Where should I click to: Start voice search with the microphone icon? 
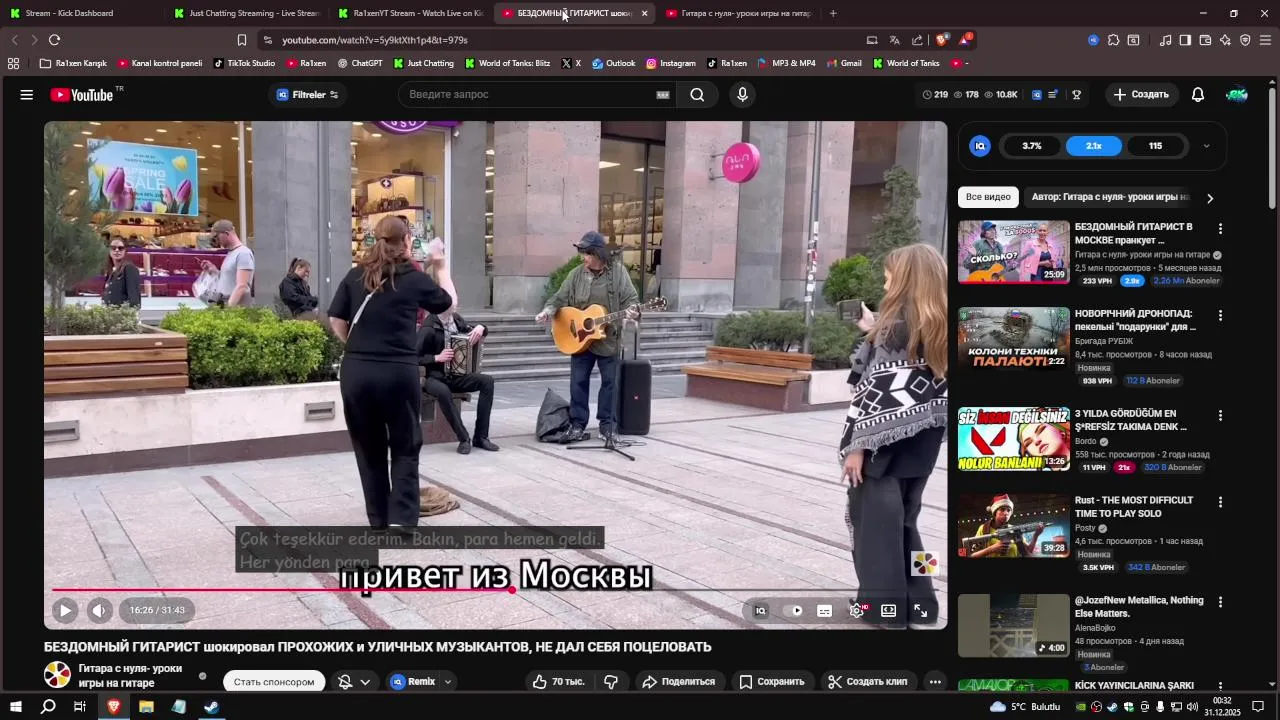[742, 95]
